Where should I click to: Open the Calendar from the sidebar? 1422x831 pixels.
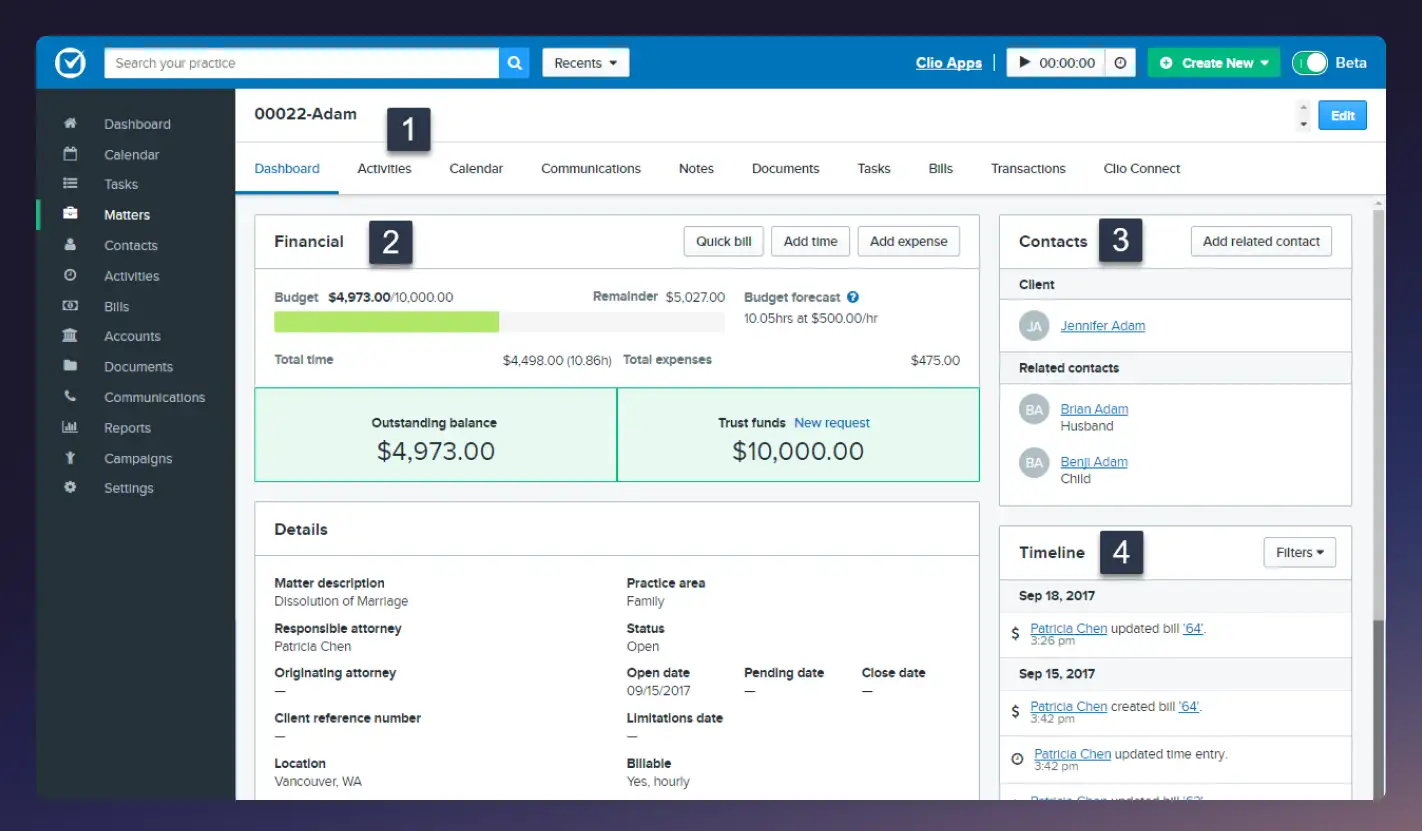click(131, 154)
